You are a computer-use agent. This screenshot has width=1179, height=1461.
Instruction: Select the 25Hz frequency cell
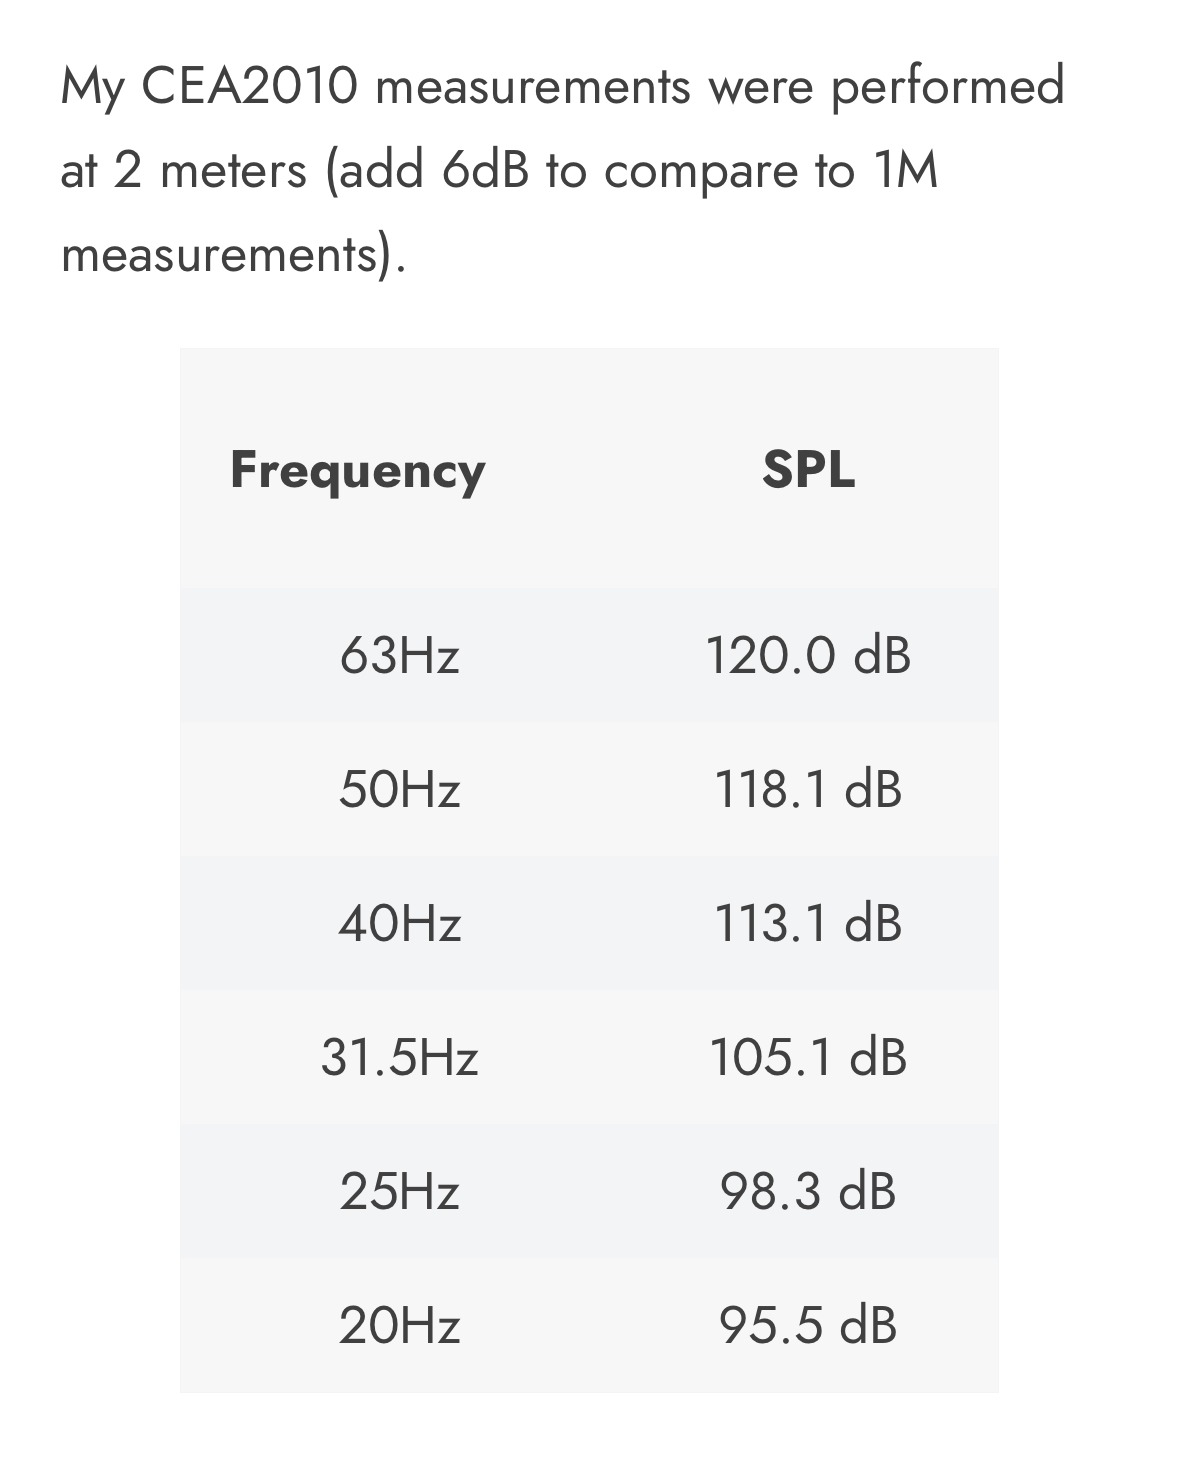tap(399, 1191)
